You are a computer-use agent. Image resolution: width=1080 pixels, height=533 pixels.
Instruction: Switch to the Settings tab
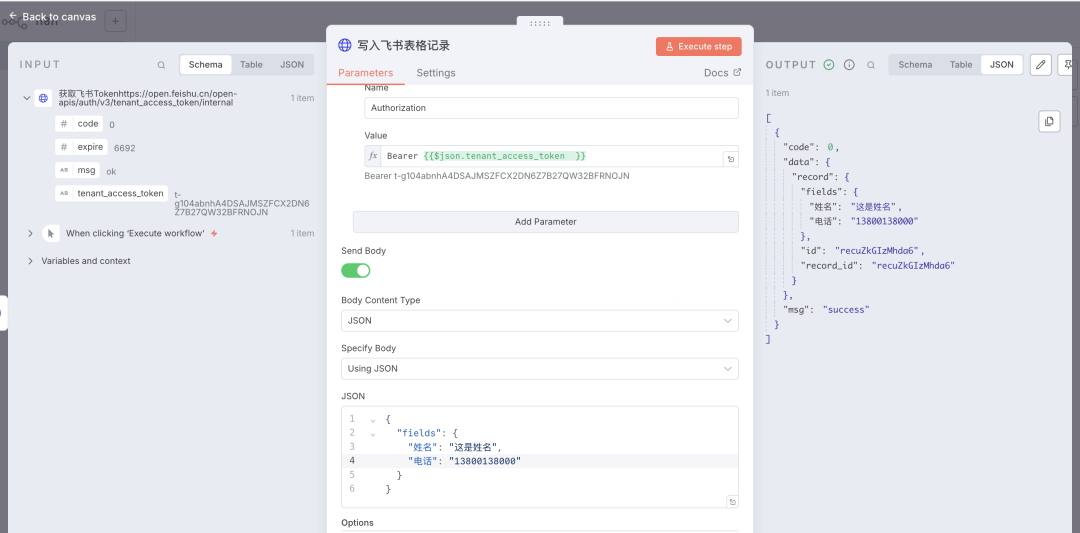[435, 73]
